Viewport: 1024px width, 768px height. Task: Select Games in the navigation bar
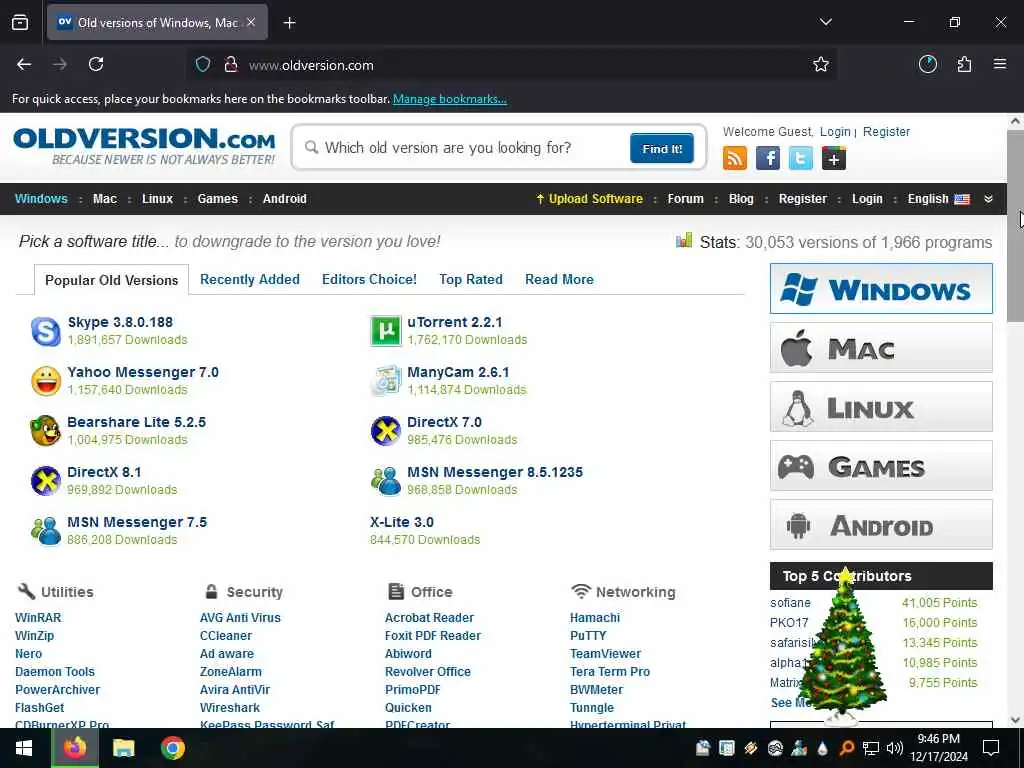click(217, 199)
